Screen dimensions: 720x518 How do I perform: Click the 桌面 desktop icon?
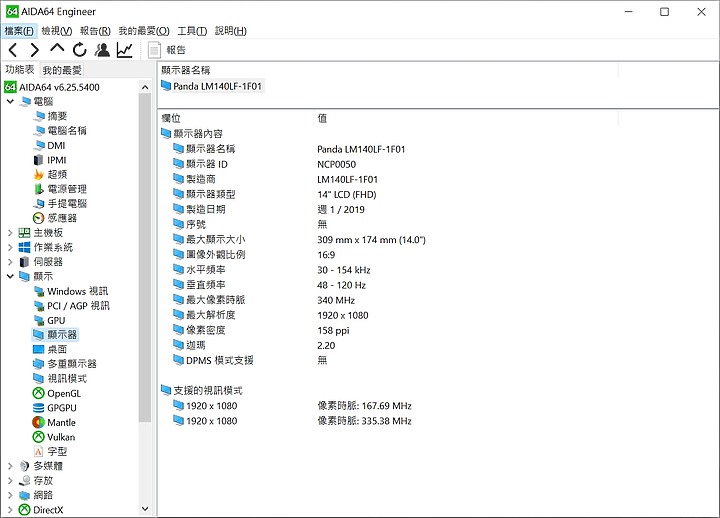pyautogui.click(x=39, y=349)
